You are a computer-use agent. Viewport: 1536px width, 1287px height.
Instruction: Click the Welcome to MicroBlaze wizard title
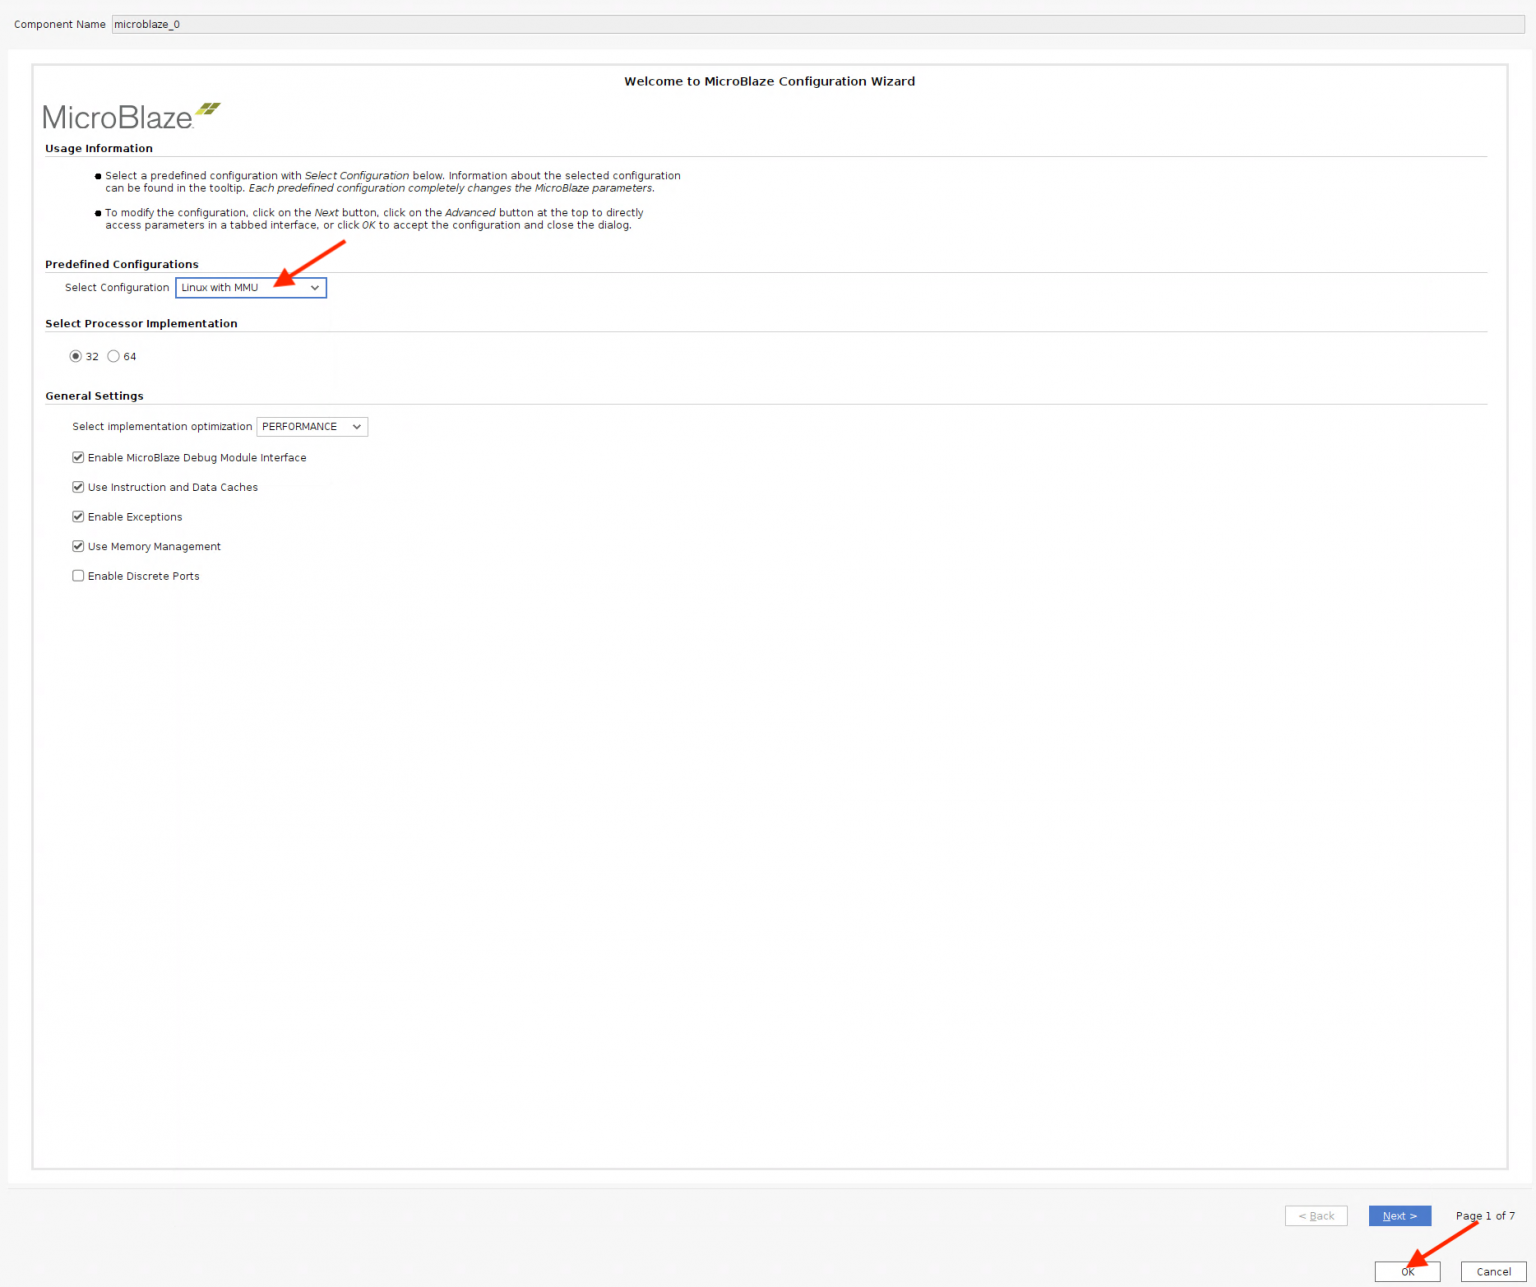(769, 82)
